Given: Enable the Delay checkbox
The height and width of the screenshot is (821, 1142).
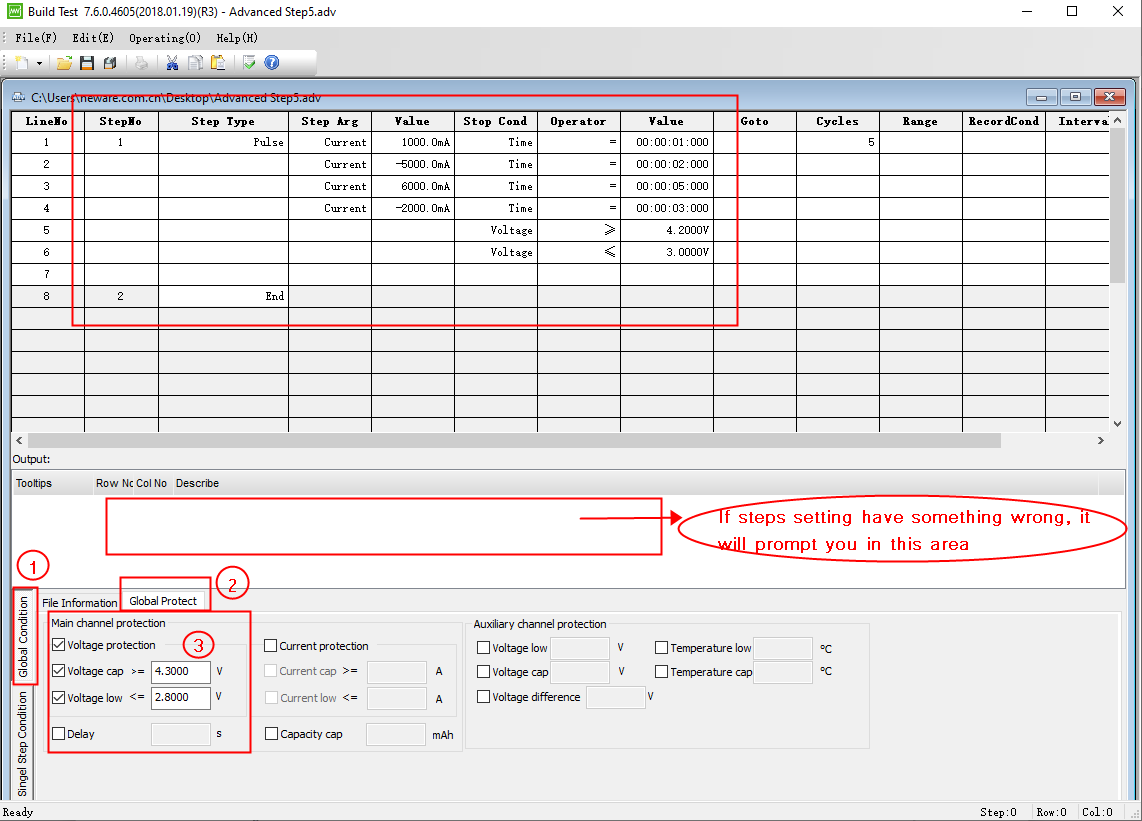Looking at the screenshot, I should click(59, 734).
